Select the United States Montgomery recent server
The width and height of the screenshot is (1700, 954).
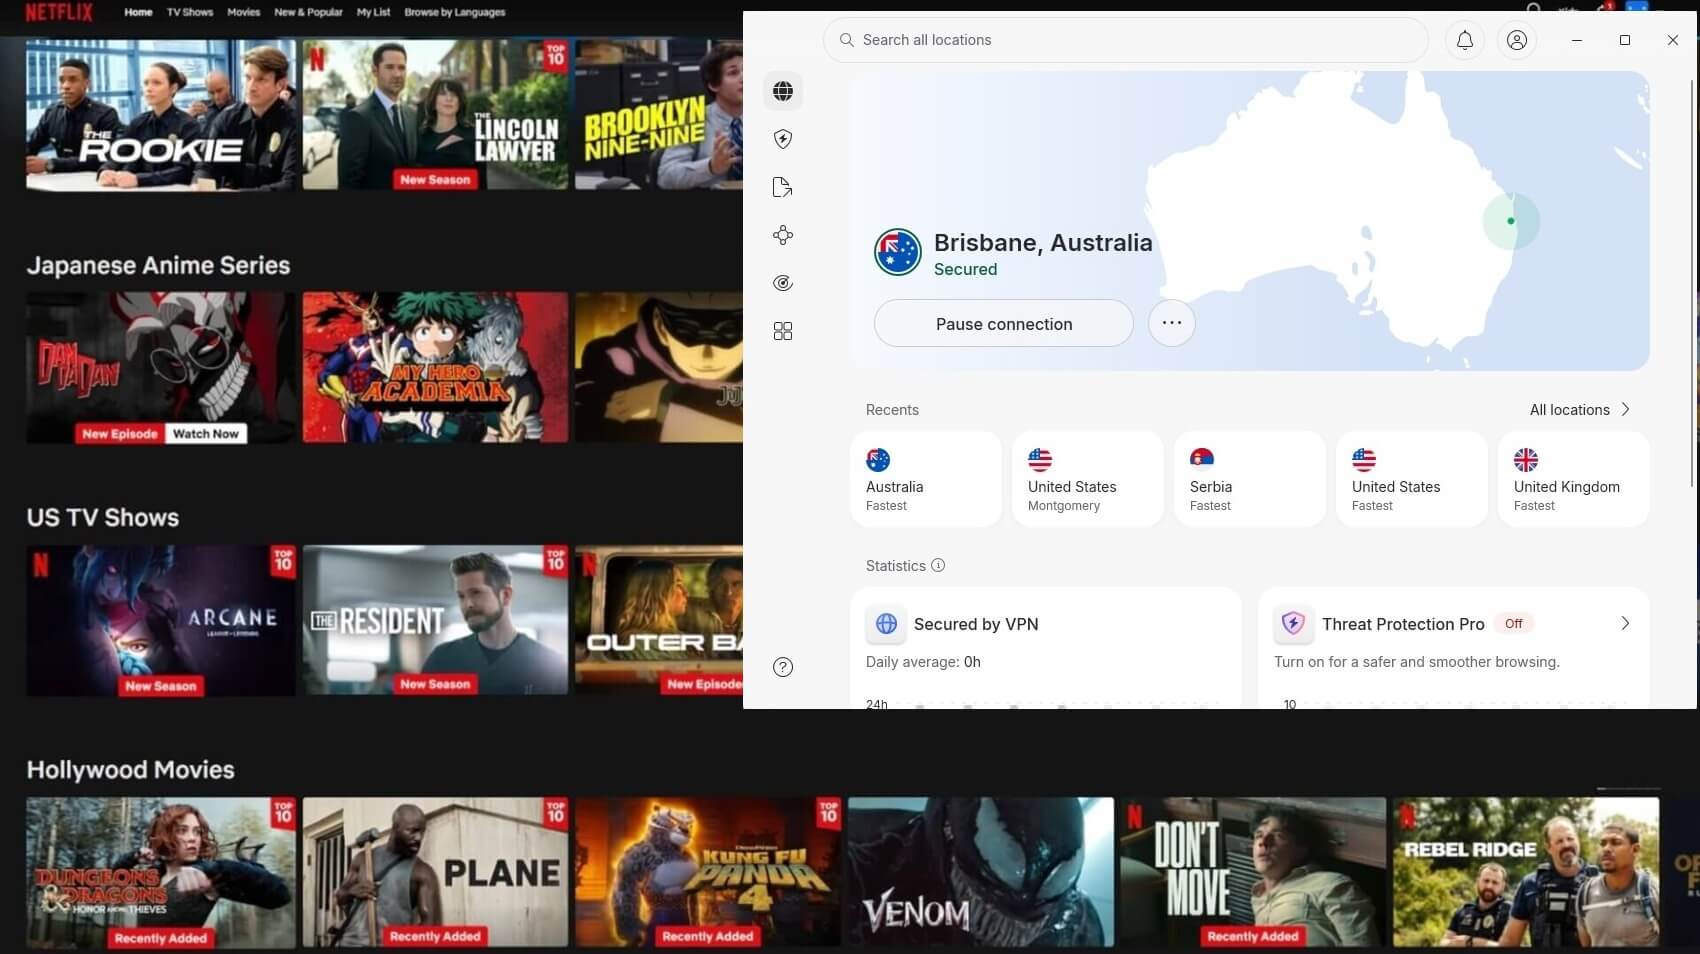pyautogui.click(x=1087, y=479)
